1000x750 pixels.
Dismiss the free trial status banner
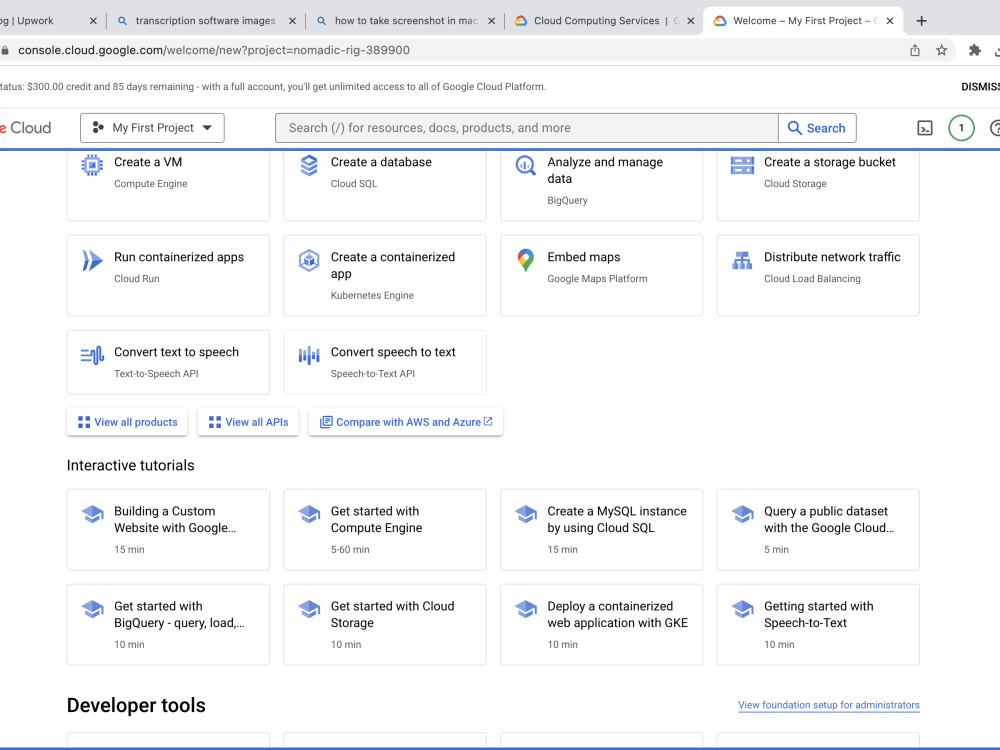980,87
